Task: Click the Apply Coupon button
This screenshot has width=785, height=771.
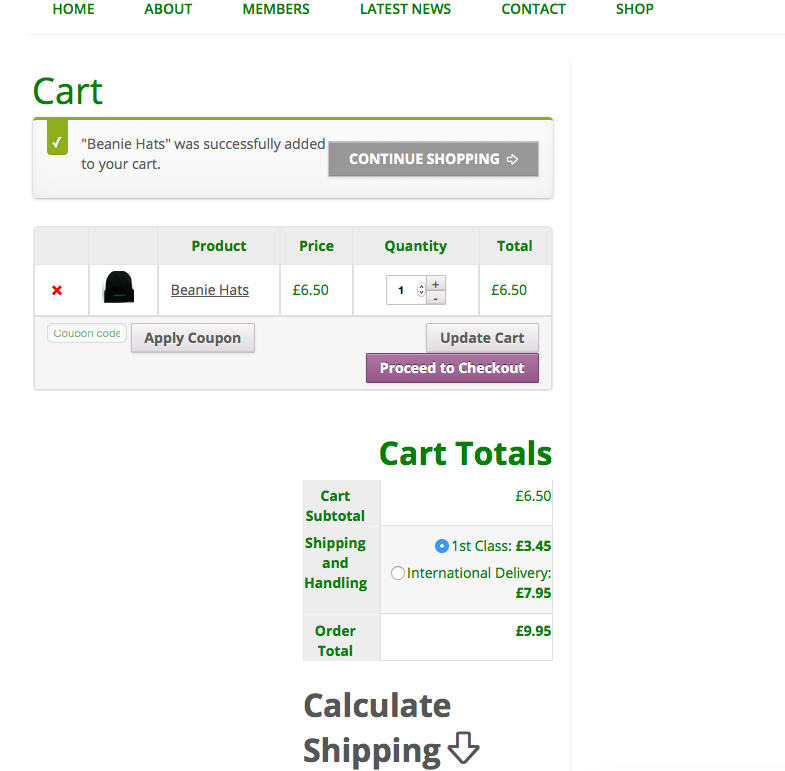Action: 192,338
